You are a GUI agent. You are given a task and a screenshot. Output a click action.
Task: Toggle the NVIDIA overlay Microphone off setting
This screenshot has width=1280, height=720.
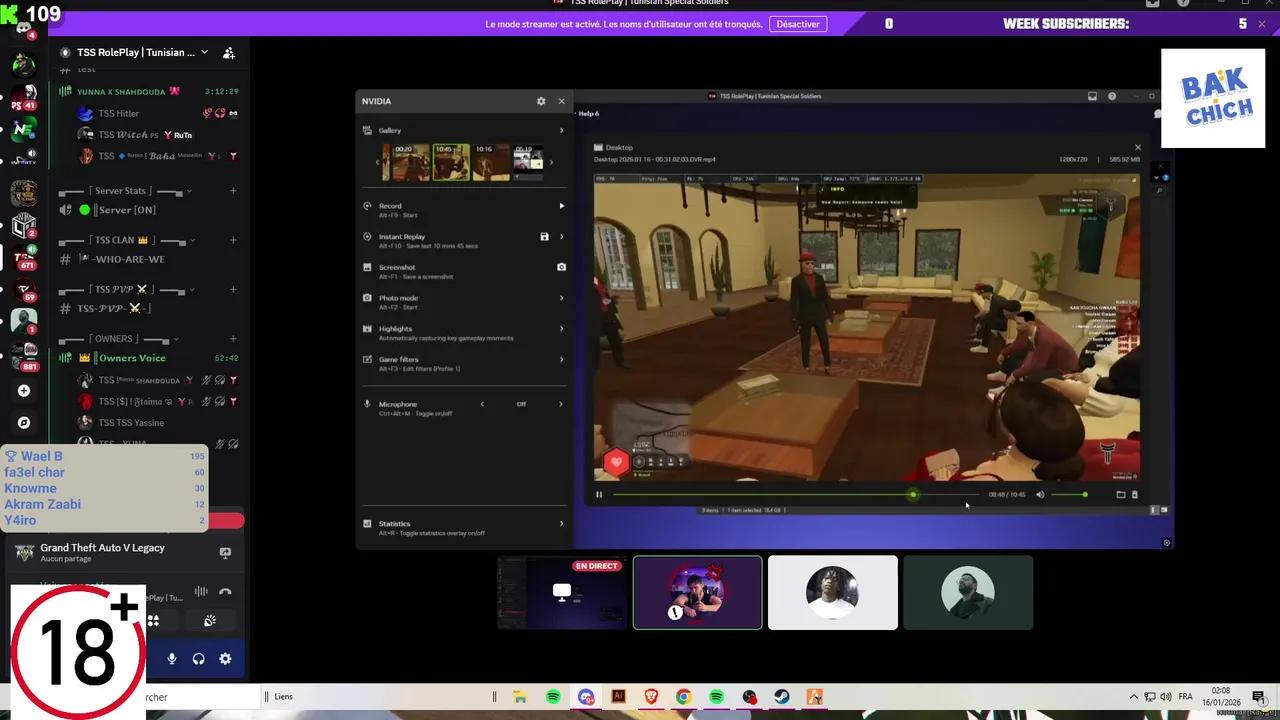520,404
